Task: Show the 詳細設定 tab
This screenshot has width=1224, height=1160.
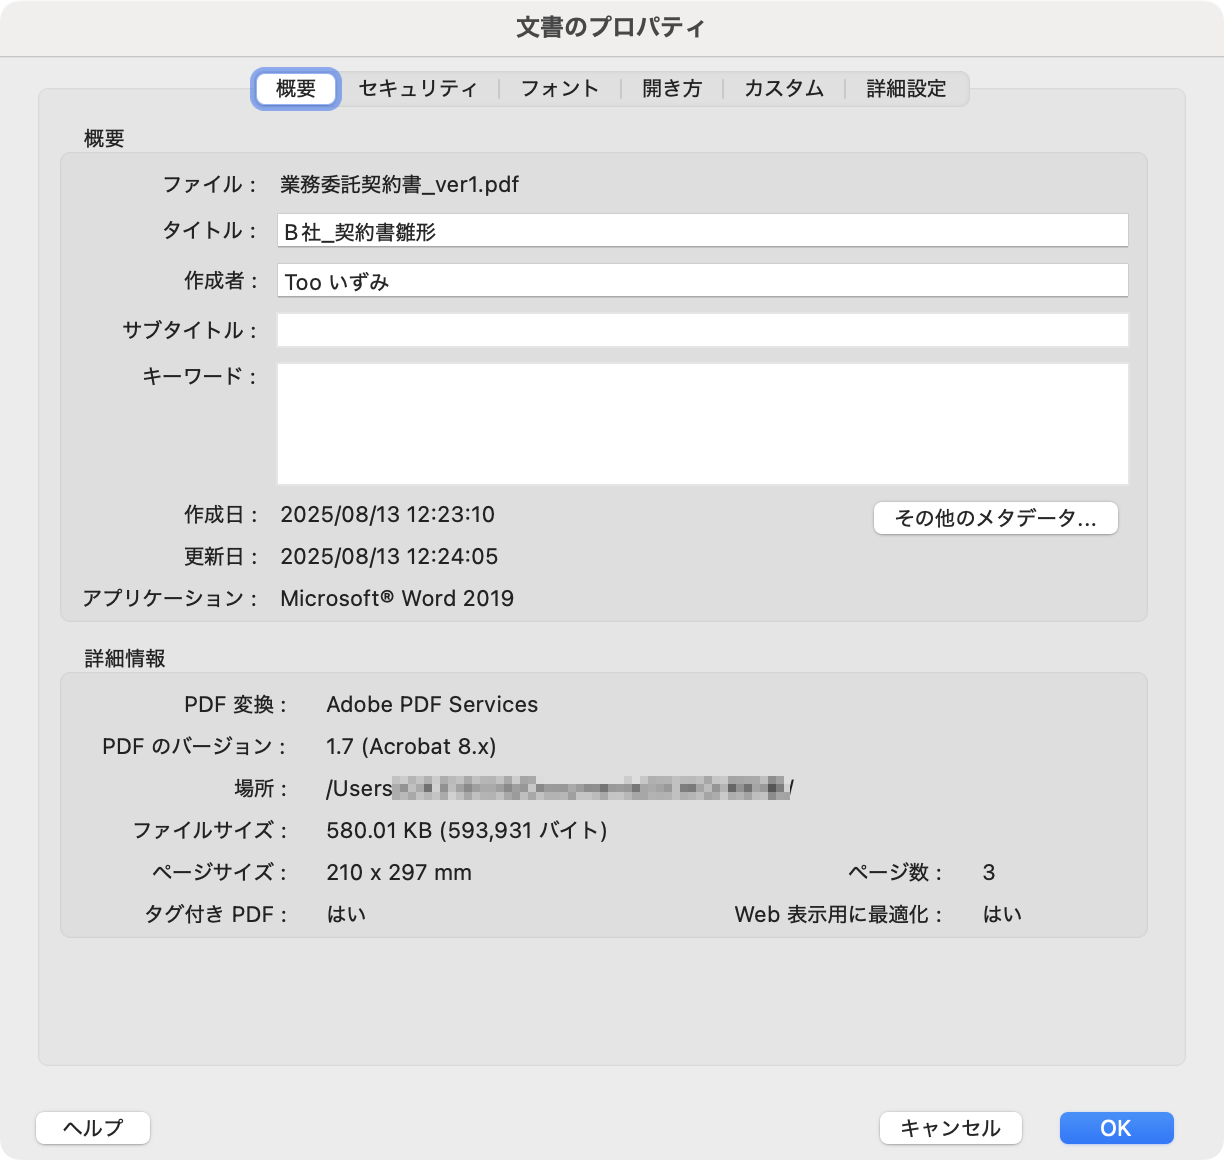Action: 906,88
